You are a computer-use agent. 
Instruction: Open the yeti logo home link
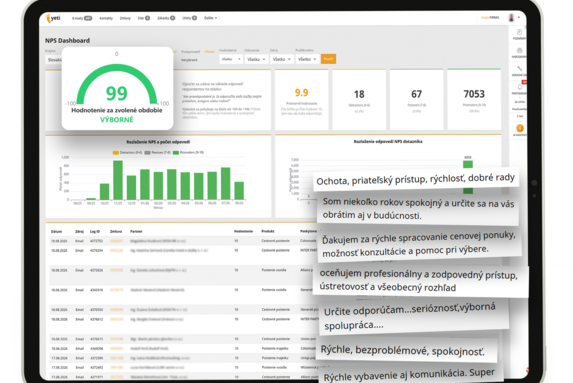click(53, 18)
